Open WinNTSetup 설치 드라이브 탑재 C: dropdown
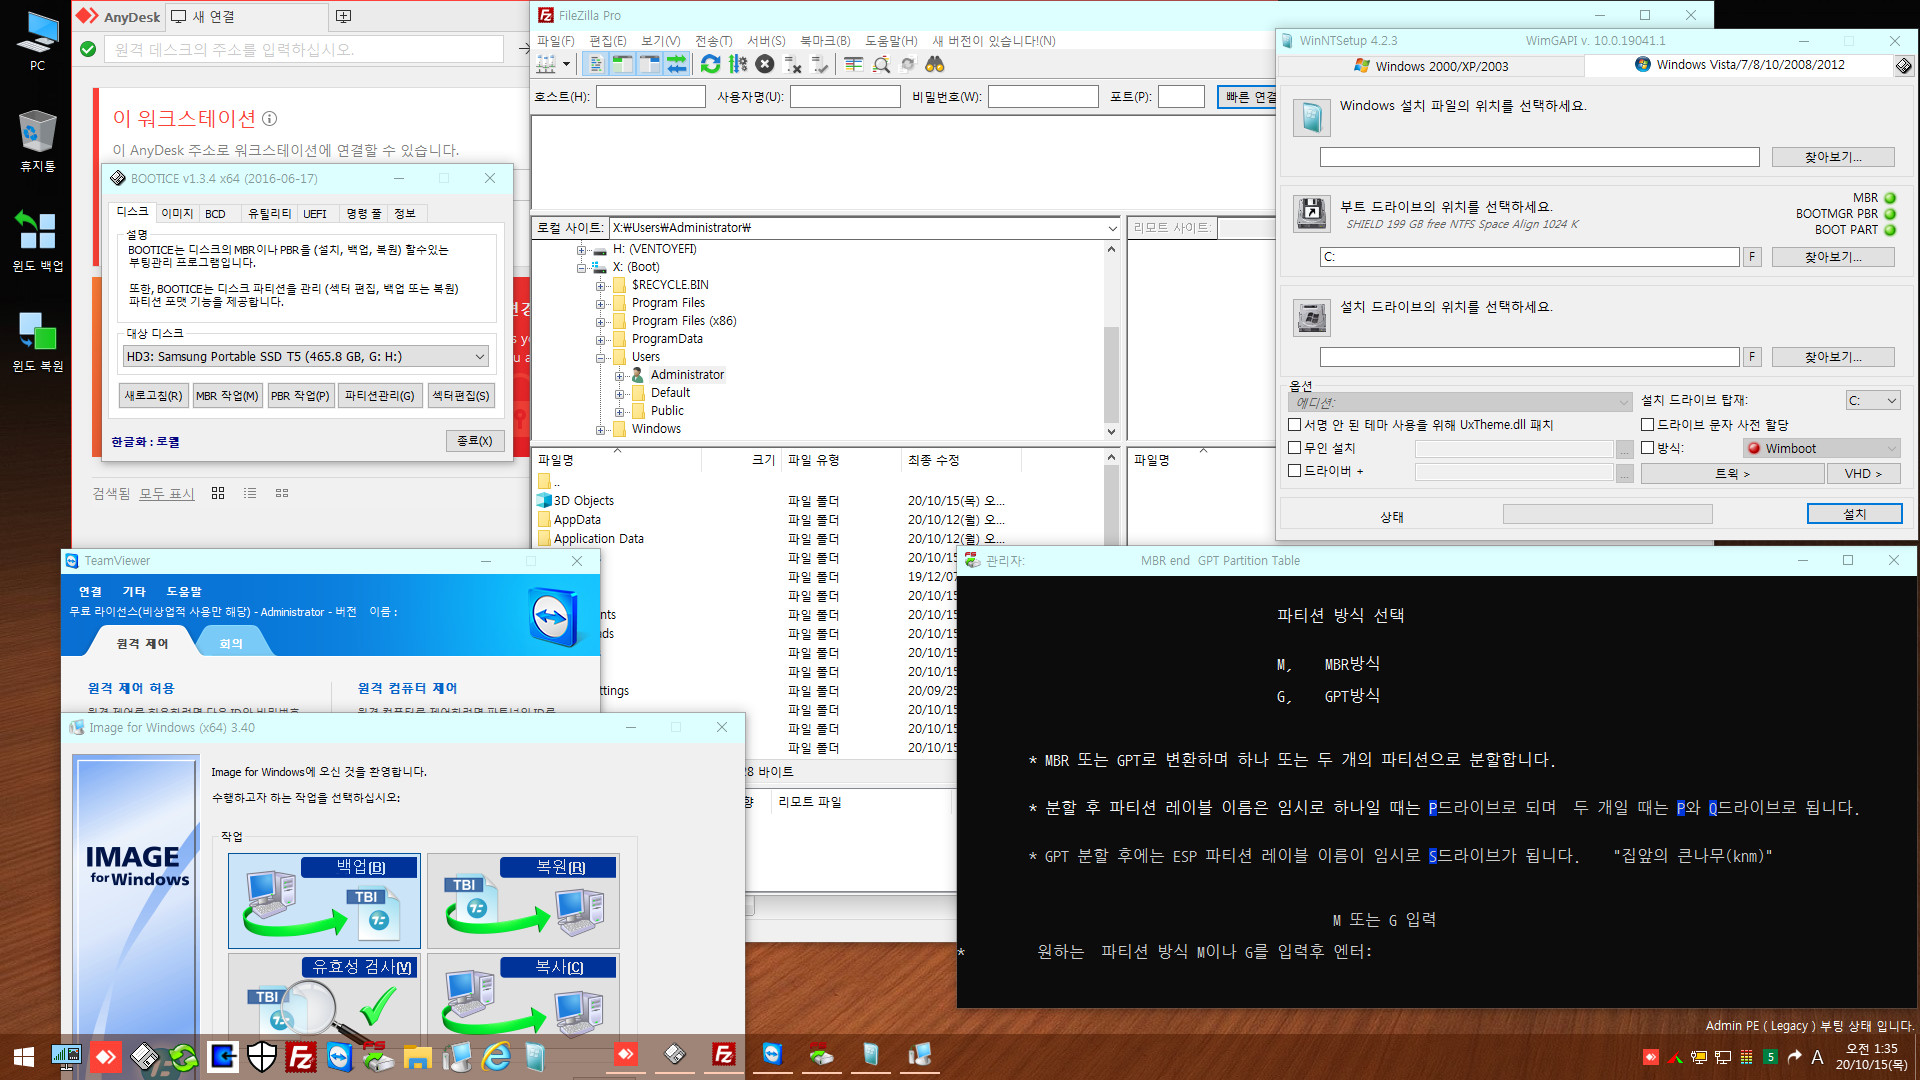This screenshot has width=1920, height=1080. click(1872, 401)
